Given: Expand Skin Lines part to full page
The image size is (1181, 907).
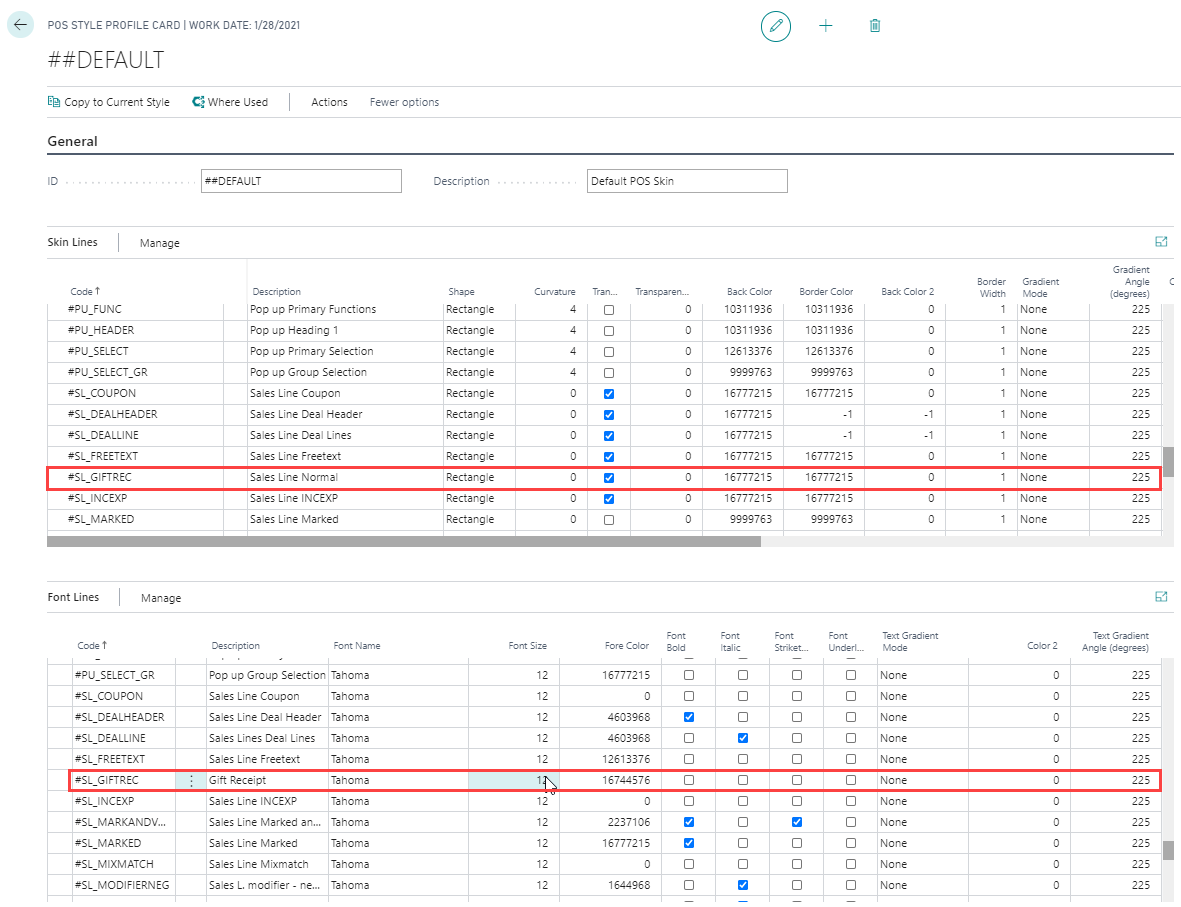Looking at the screenshot, I should 1161,242.
